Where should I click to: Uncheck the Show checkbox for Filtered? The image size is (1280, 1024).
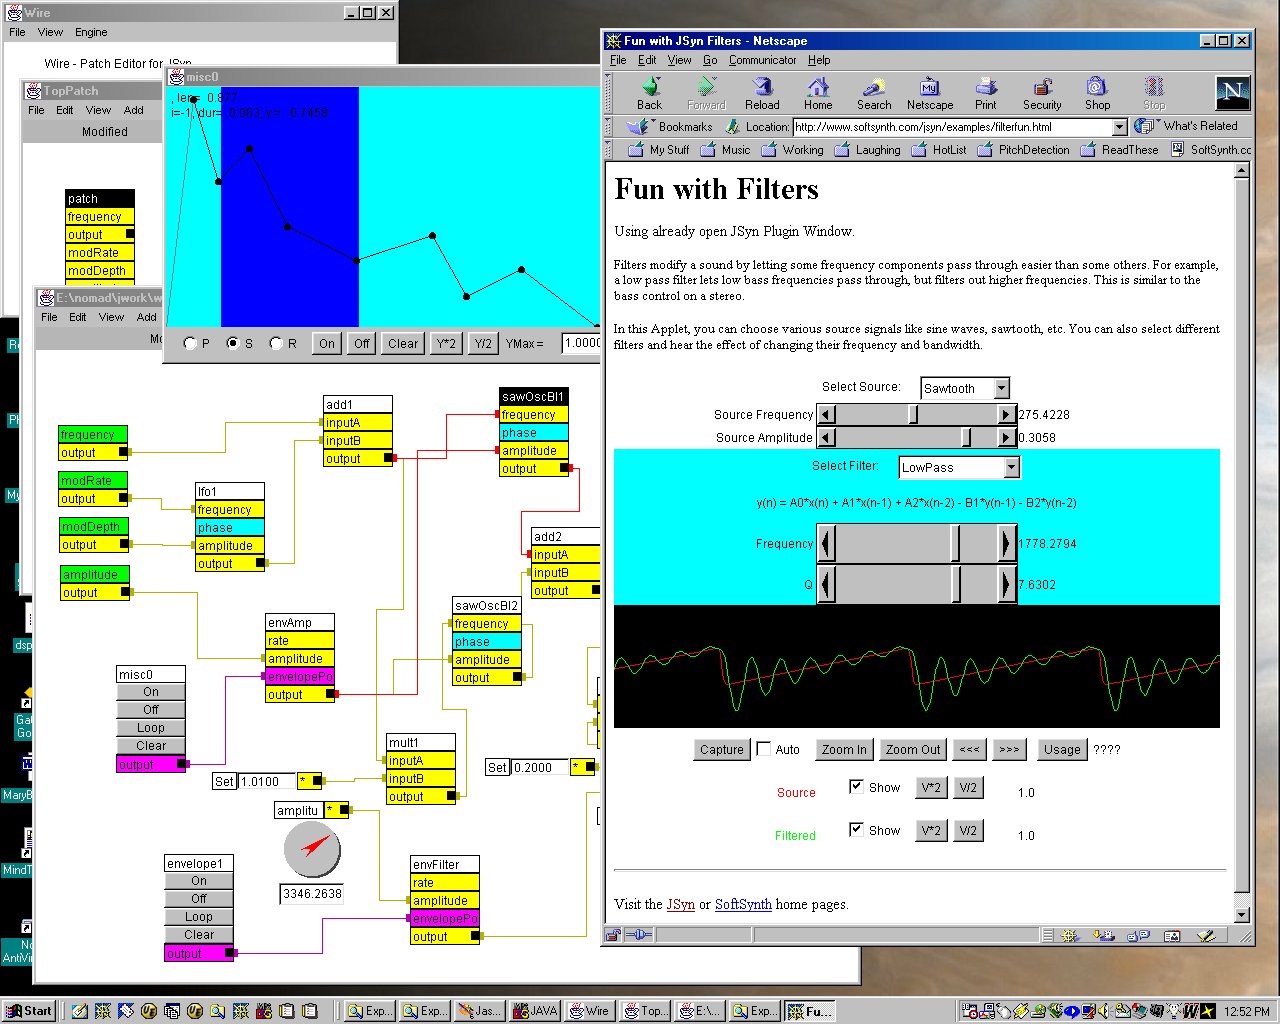point(856,829)
